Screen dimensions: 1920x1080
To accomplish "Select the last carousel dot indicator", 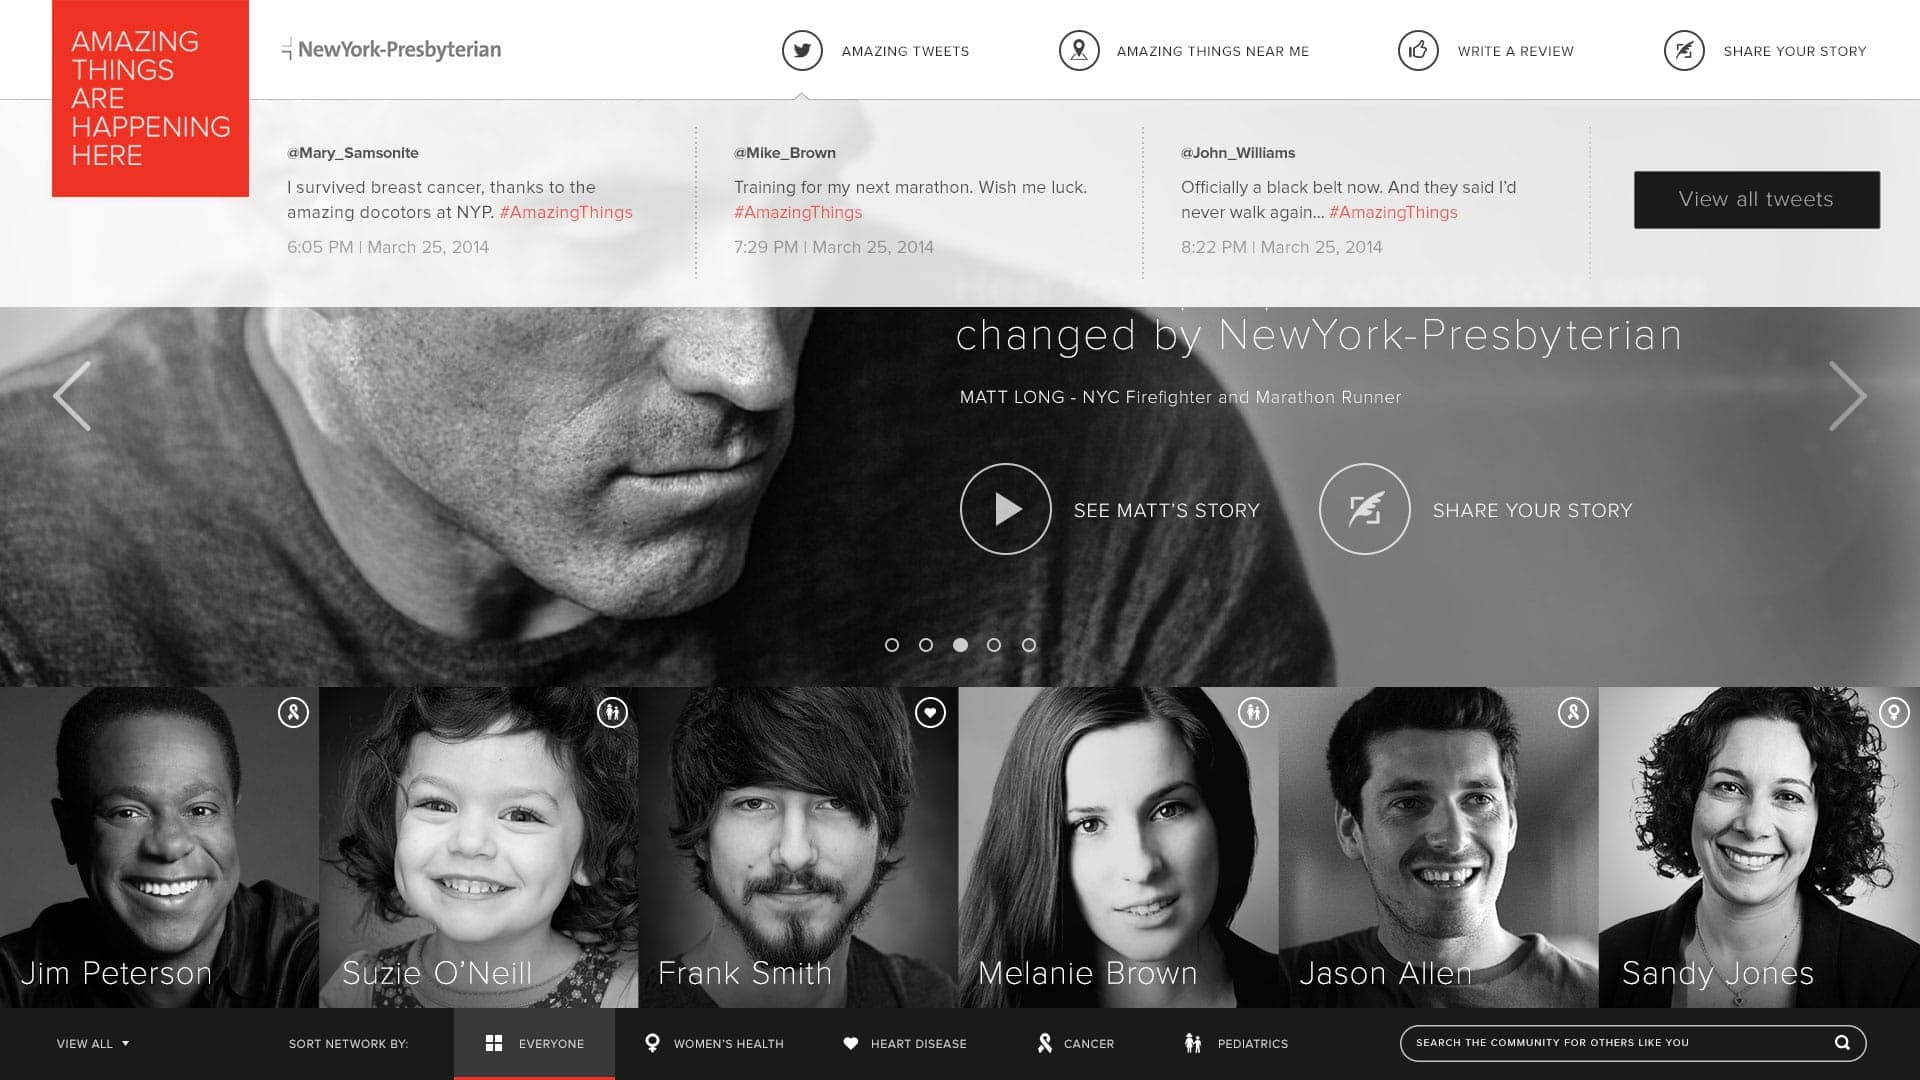I will pos(1029,645).
